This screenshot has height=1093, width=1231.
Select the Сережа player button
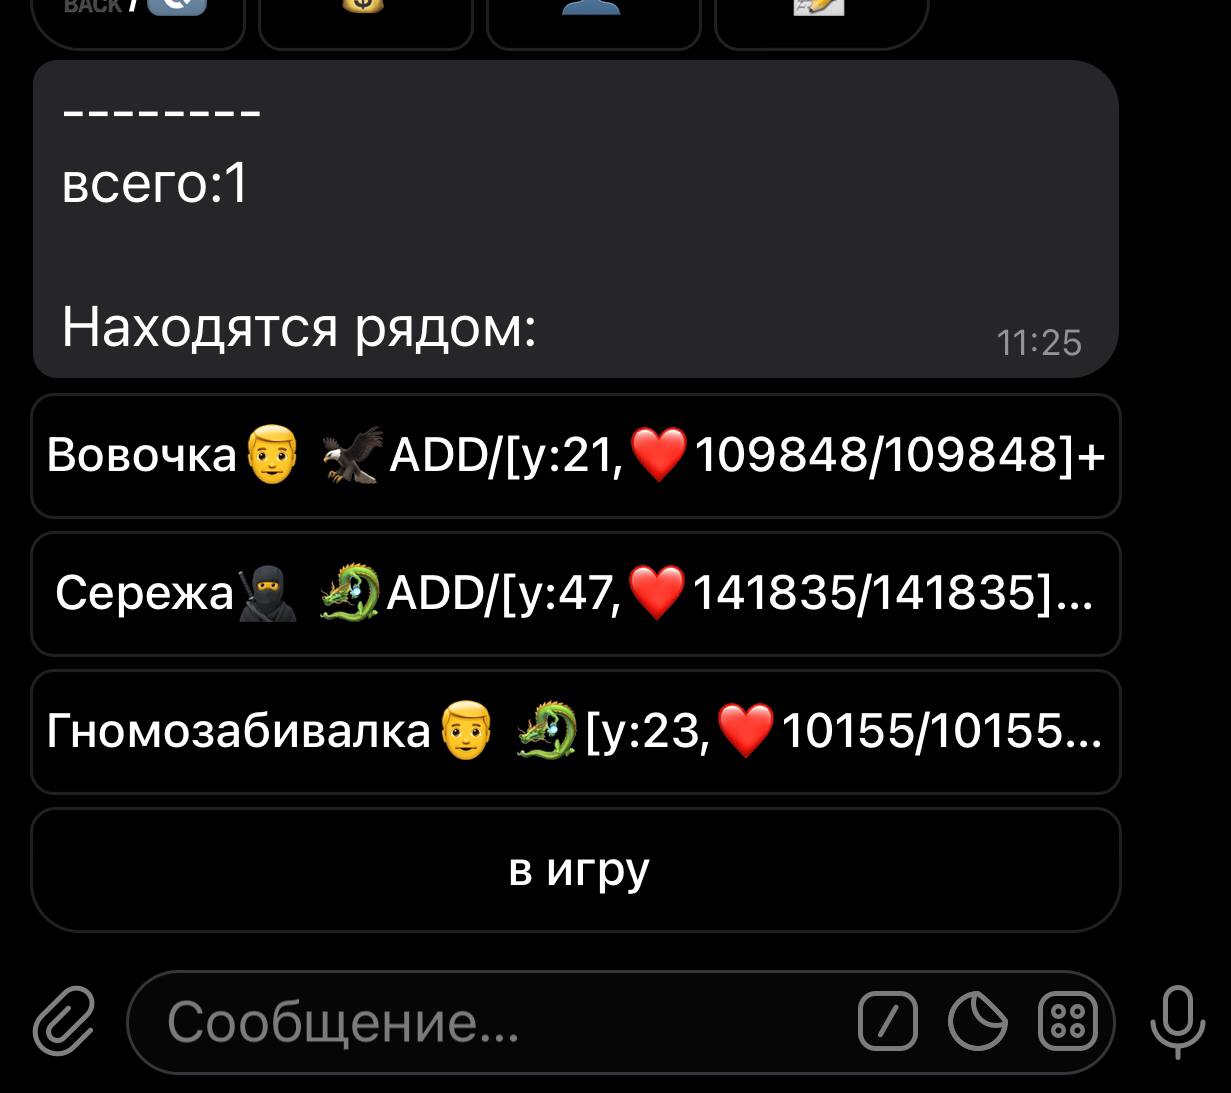[x=576, y=594]
